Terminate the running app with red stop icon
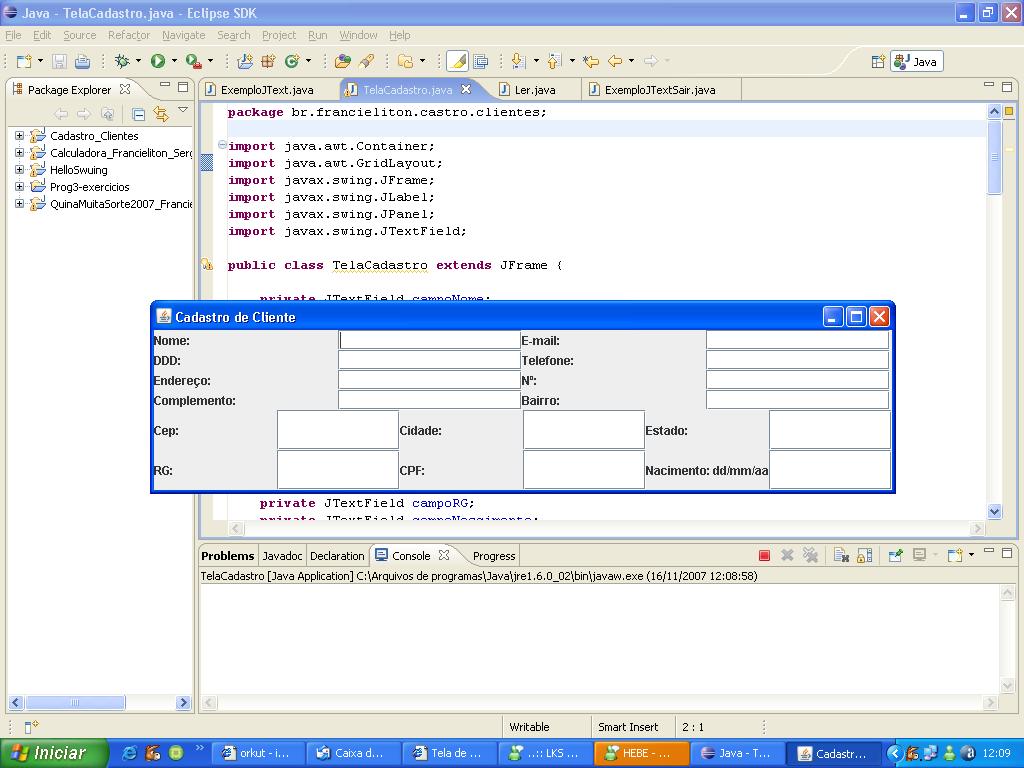The height and width of the screenshot is (768, 1024). pos(764,555)
